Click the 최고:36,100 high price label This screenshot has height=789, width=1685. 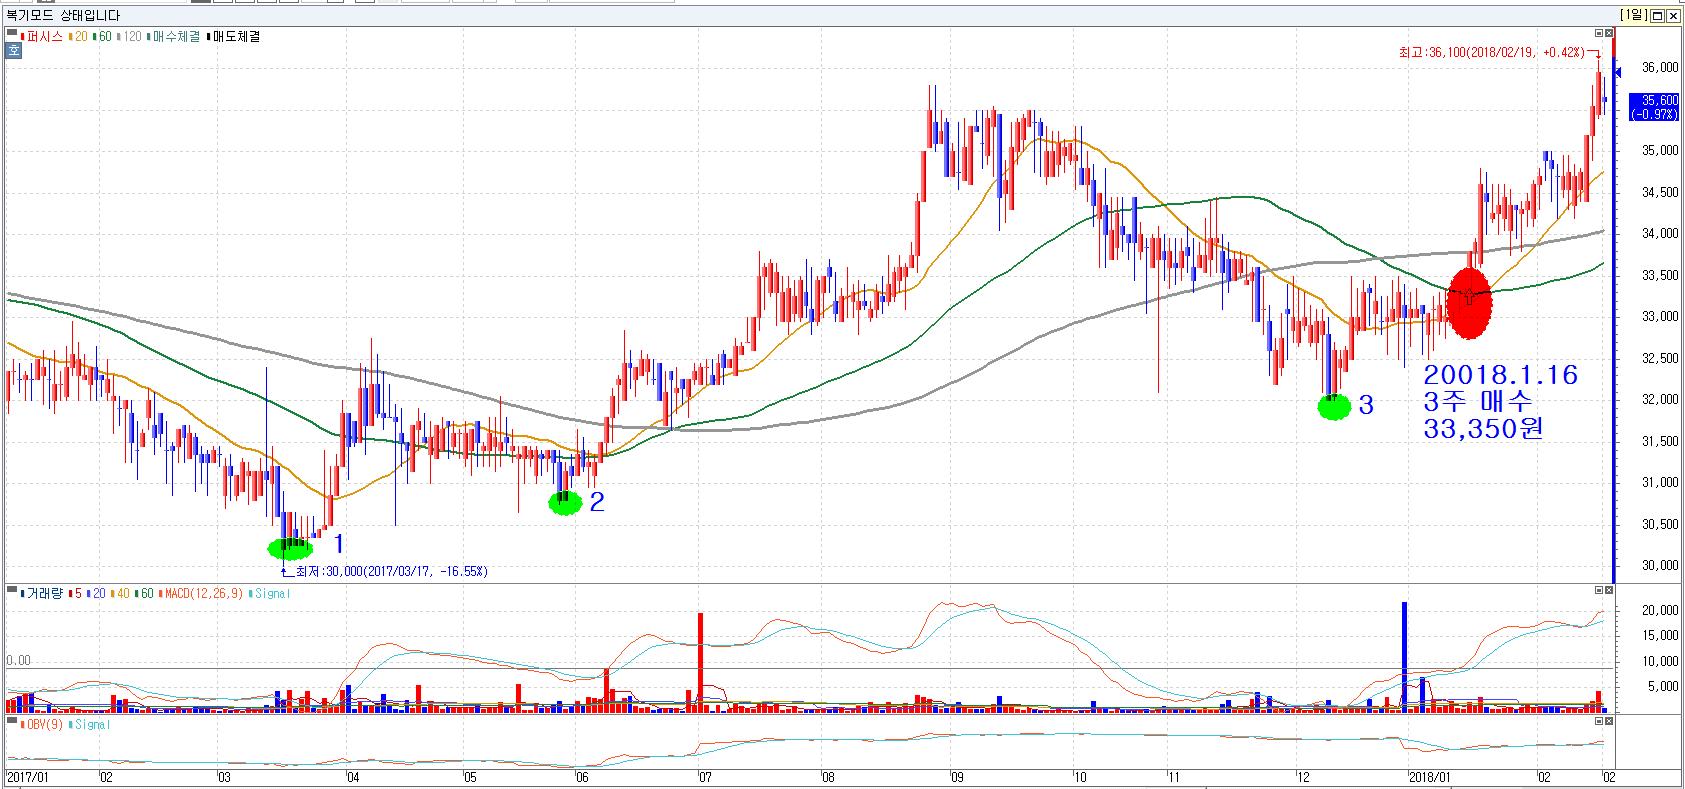(1491, 51)
